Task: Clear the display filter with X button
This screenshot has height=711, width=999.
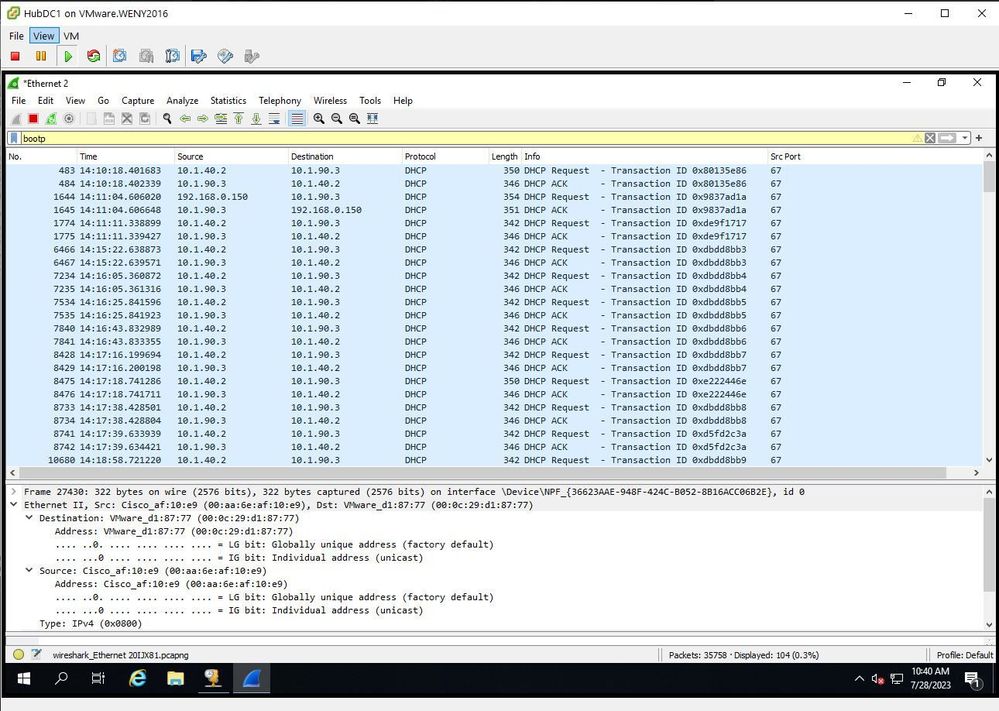Action: [930, 138]
